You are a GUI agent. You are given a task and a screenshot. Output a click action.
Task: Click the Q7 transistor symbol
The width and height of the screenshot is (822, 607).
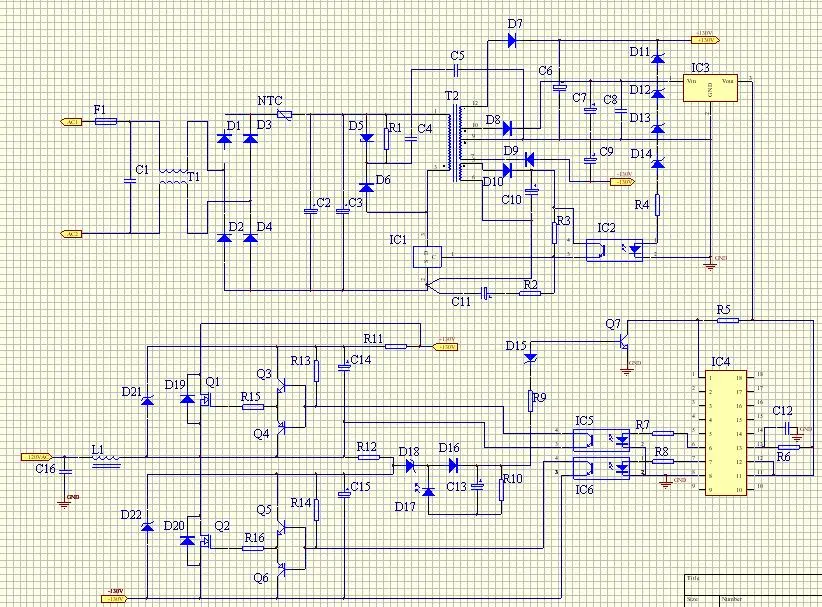tap(623, 342)
